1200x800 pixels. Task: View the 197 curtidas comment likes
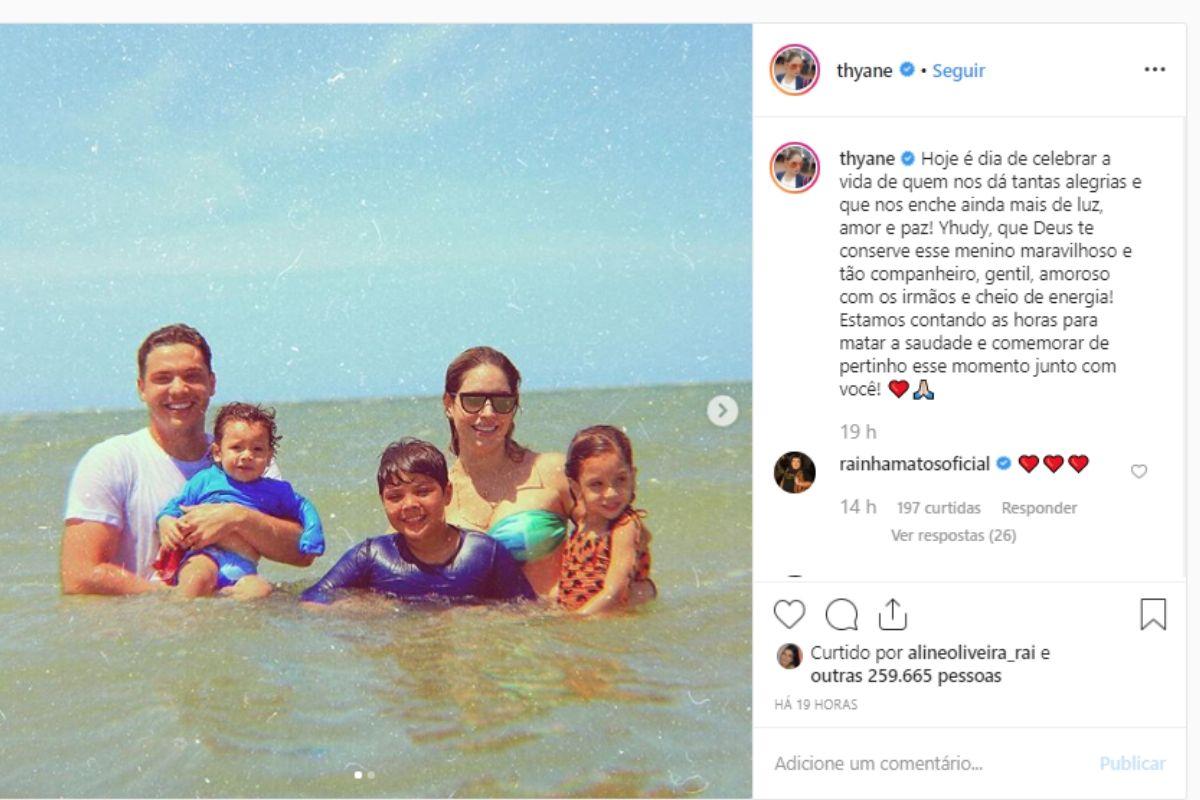pyautogui.click(x=938, y=508)
